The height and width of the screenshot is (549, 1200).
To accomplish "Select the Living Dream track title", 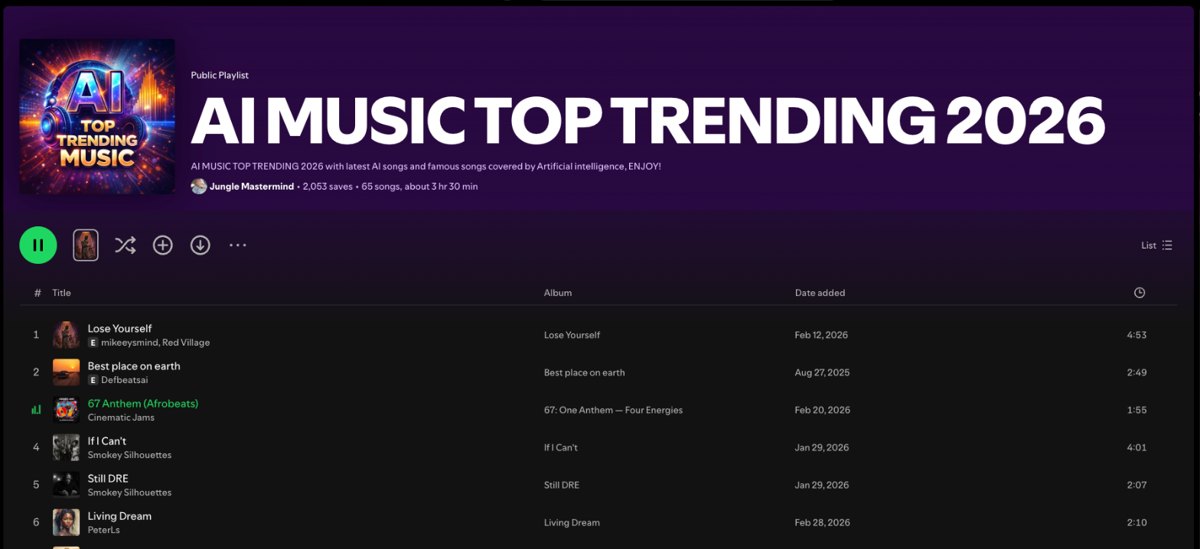I will point(120,516).
